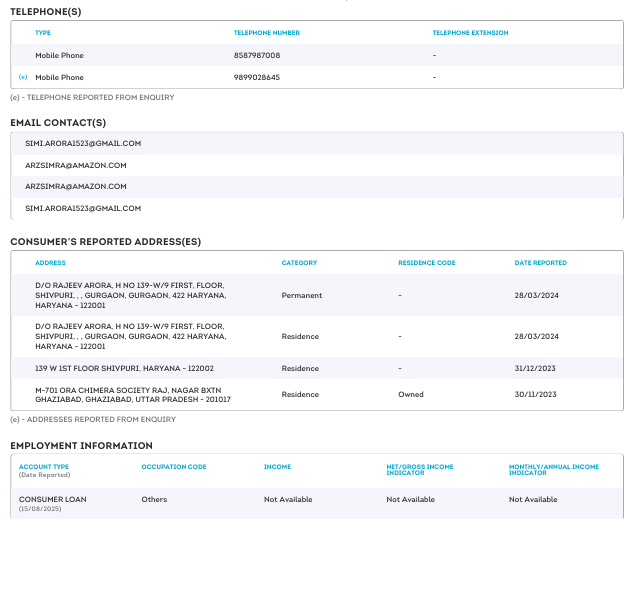Screen dimensions: 632x590
Task: Click the Owned residence code value
Action: tap(410, 394)
